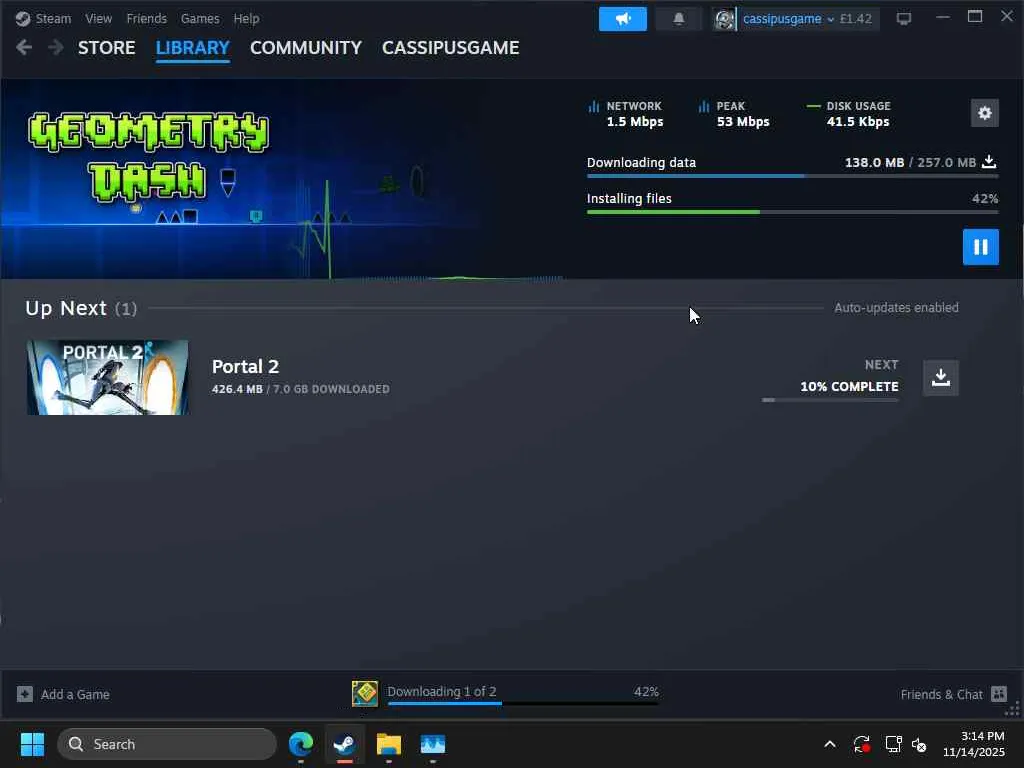Click the 426.4 MB / 7.0 GB text
This screenshot has width=1024, height=768.
300,389
